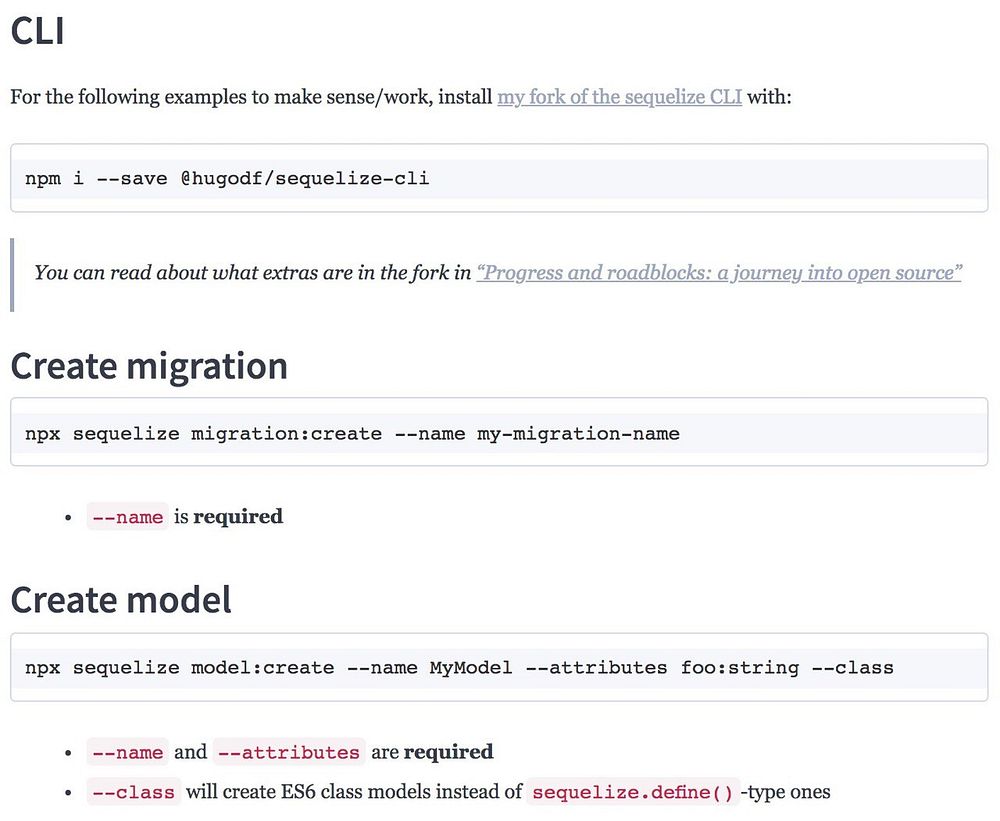Click the 'are required' text
This screenshot has height=821, width=1000.
pyautogui.click(x=432, y=752)
